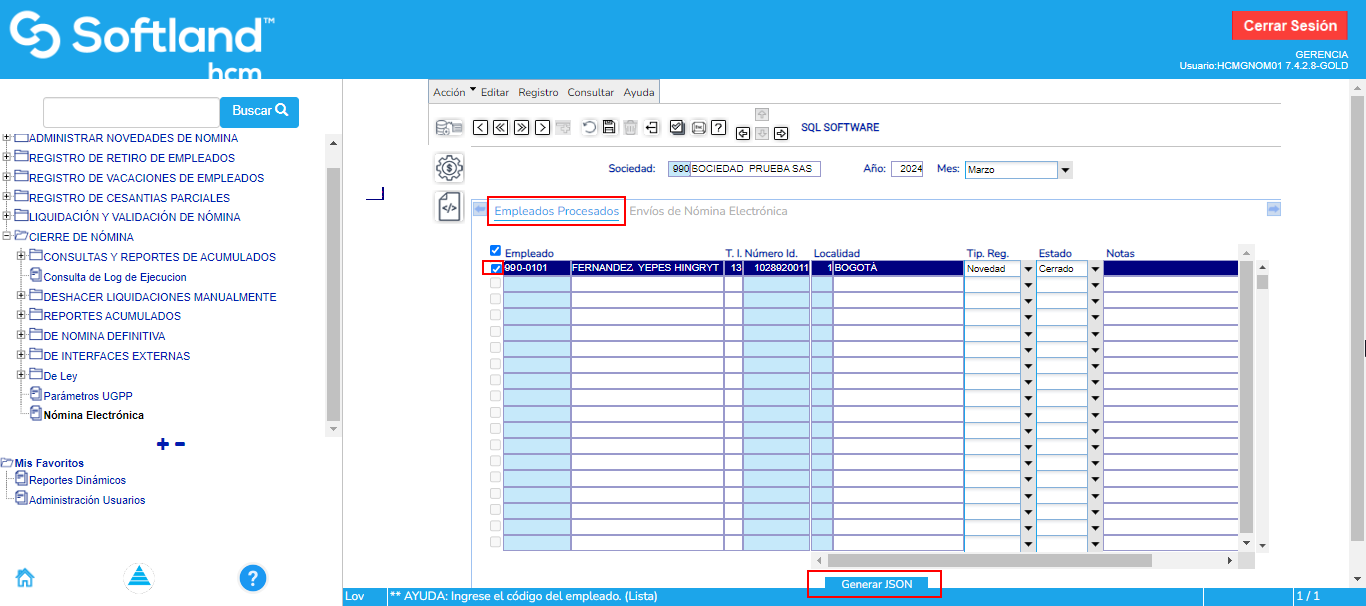The width and height of the screenshot is (1366, 606).
Task: Click the exit form icon in toolbar
Action: click(x=652, y=127)
